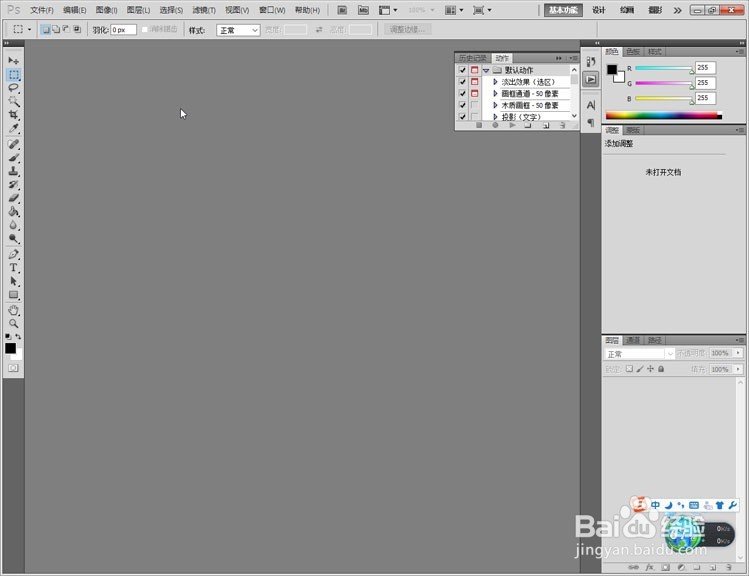Viewport: 749px width, 576px height.
Task: Switch to the 色板 tab
Action: (633, 52)
